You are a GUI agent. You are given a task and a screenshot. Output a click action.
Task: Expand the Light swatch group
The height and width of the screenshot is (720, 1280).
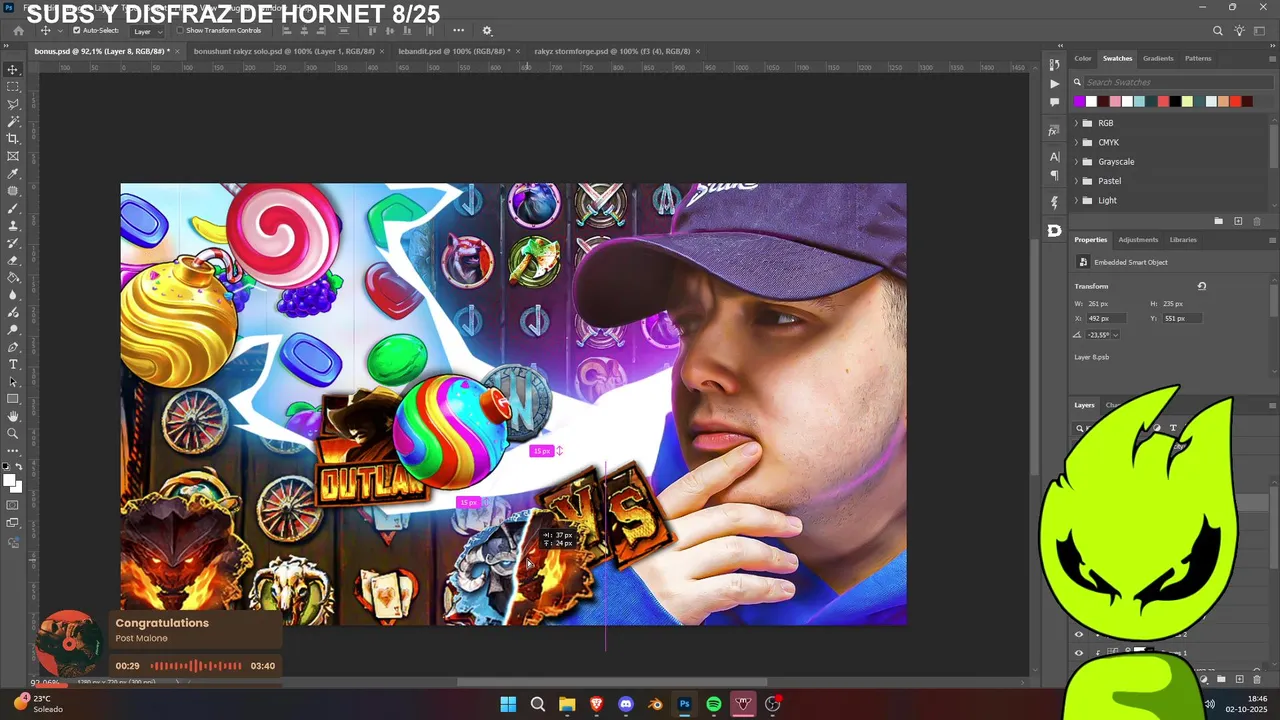pos(1076,200)
